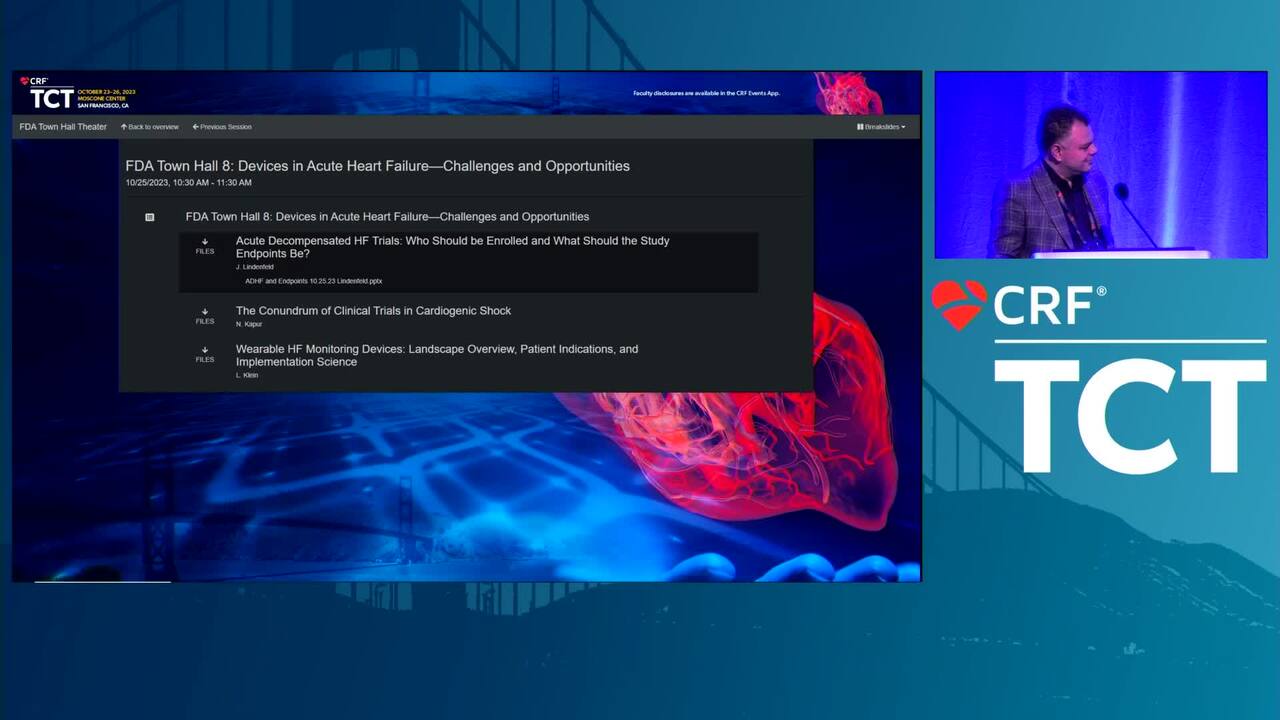Click FDA Town Hall Theater navbar title
1280x720 pixels.
[63, 127]
